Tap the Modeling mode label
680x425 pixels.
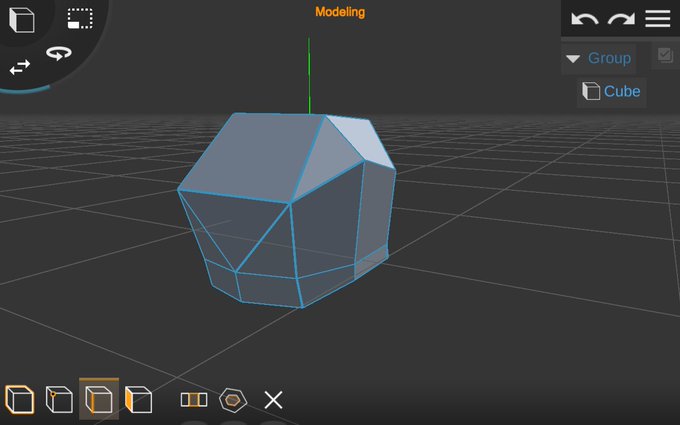[x=340, y=12]
